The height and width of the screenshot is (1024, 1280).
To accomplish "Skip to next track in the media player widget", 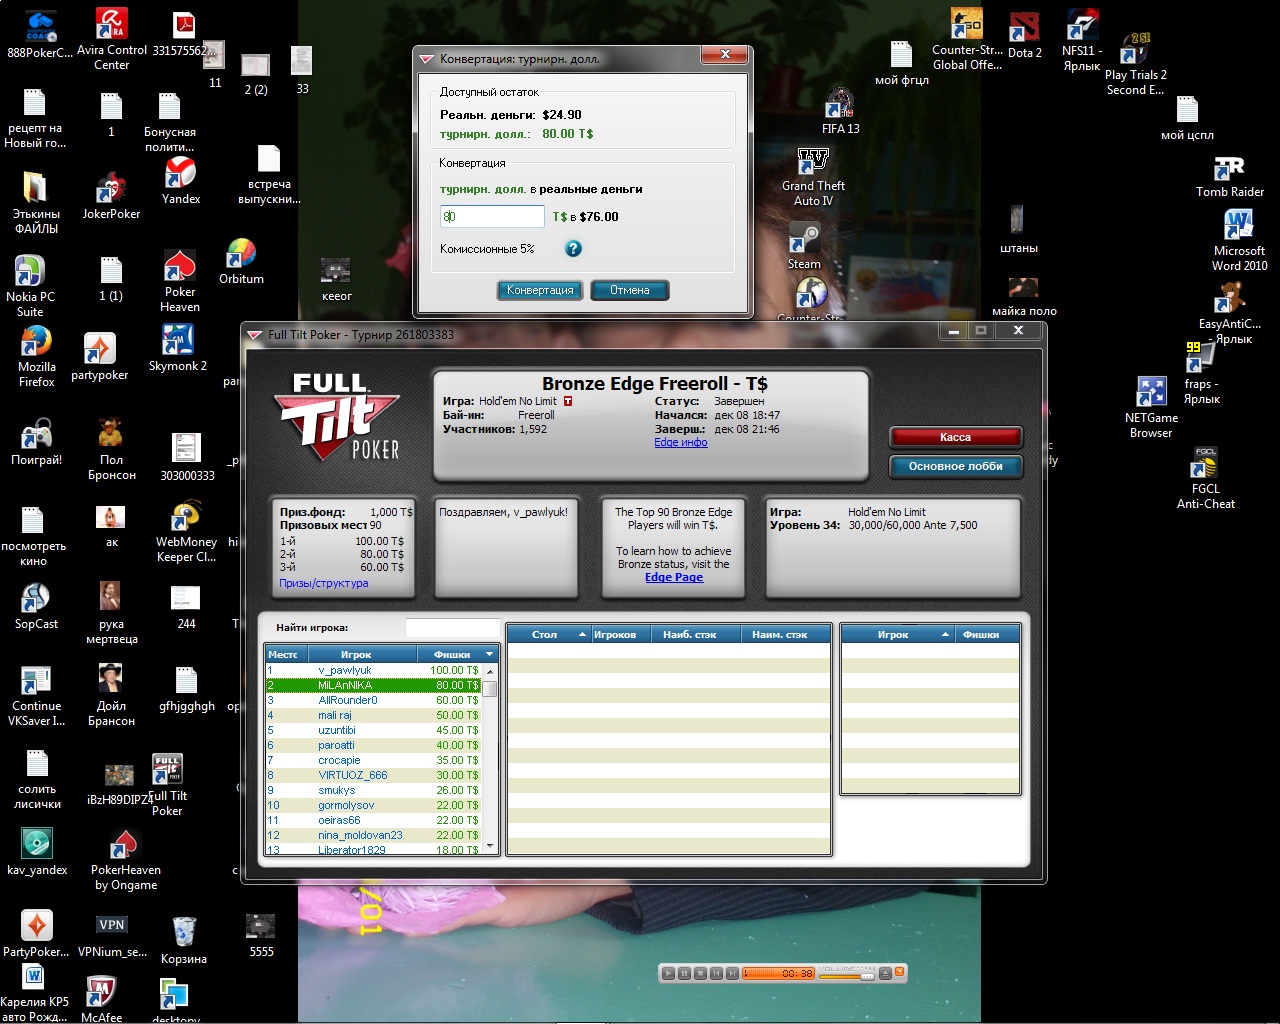I will 732,973.
